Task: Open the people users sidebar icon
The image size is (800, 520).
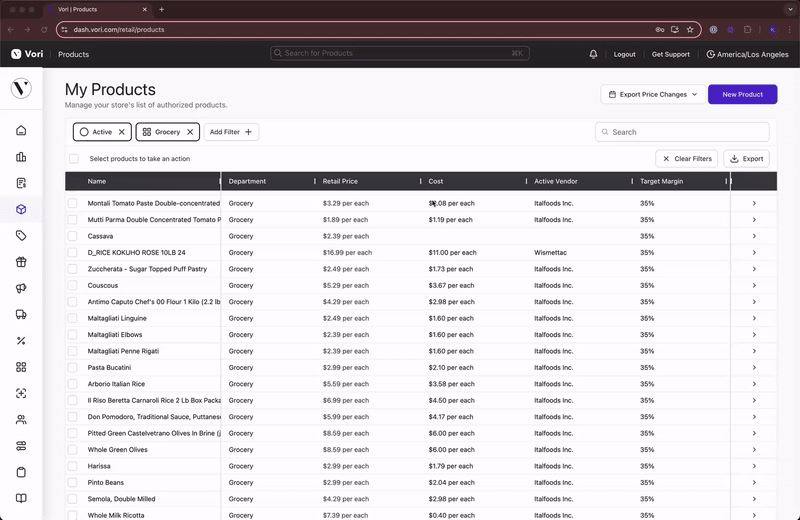Action: 21,419
